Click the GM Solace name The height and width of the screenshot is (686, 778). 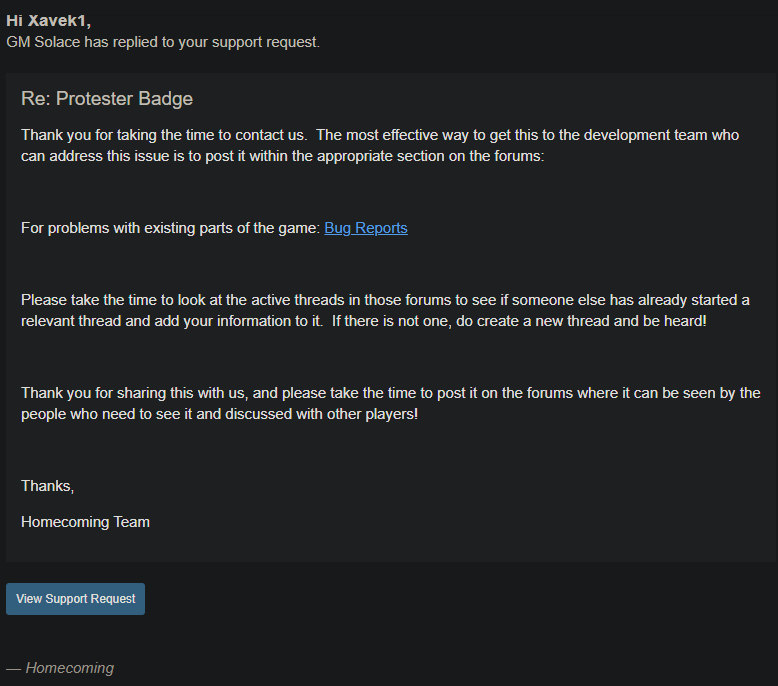click(x=43, y=42)
